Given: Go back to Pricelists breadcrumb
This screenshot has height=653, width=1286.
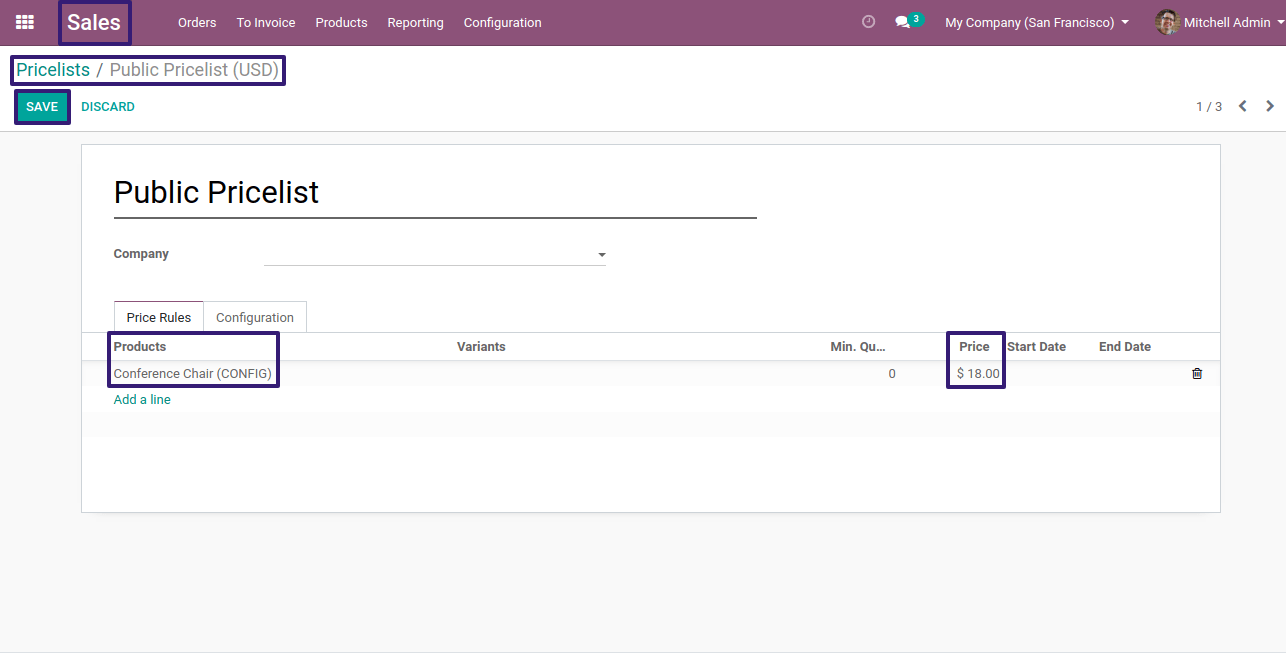Looking at the screenshot, I should click(53, 70).
